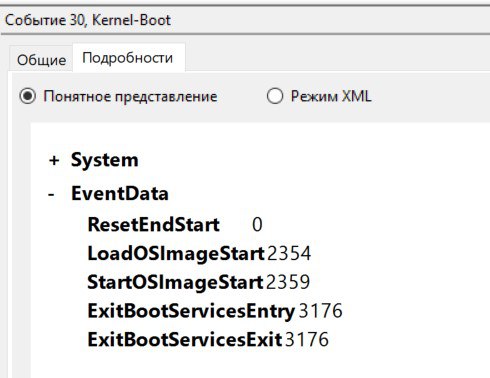Screen dimensions: 490x378
Task: Select the Подробности tab
Action: [128, 58]
